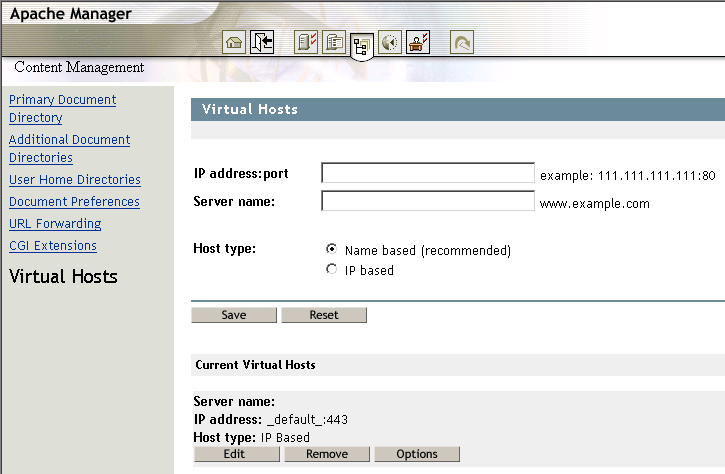The image size is (725, 474).
Task: Remove the _default_:443 virtual host
Action: [x=327, y=454]
